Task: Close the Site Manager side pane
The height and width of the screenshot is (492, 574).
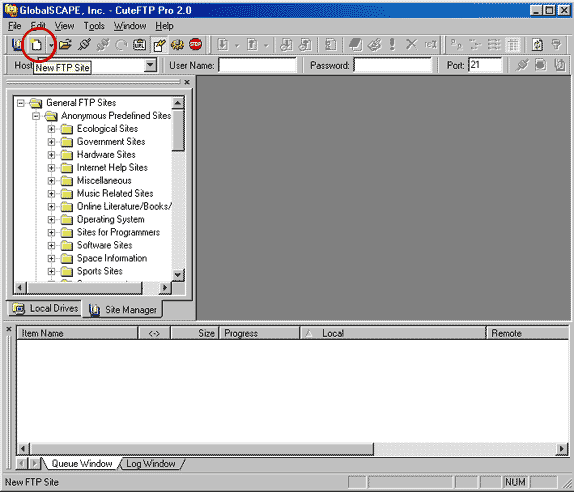Action: click(187, 82)
